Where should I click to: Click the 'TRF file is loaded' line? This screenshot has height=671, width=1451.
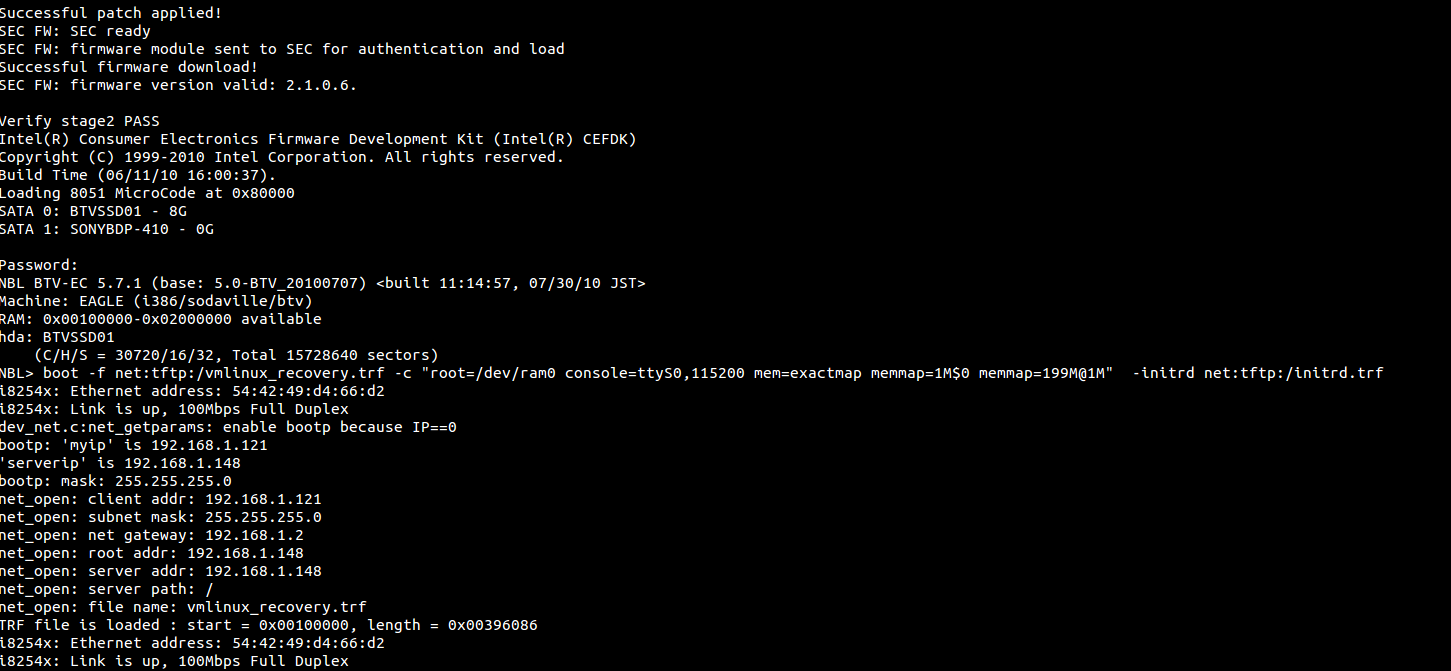coord(269,625)
